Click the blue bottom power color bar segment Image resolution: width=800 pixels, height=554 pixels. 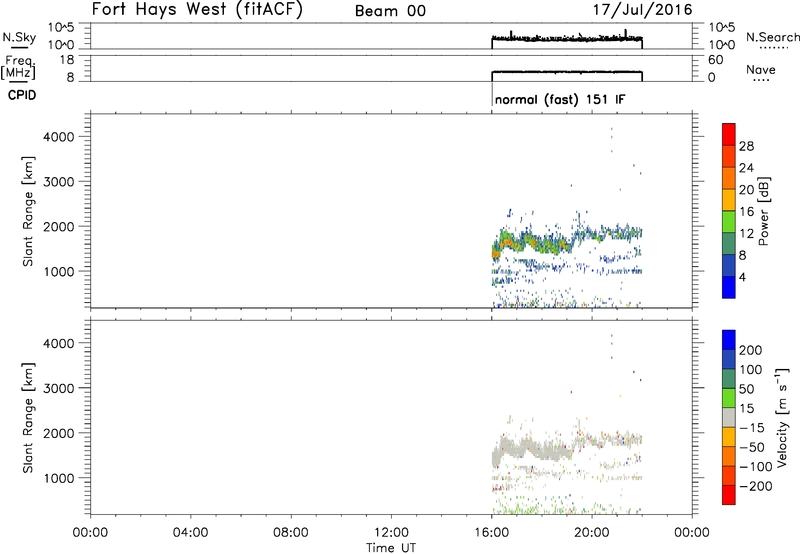[x=729, y=287]
